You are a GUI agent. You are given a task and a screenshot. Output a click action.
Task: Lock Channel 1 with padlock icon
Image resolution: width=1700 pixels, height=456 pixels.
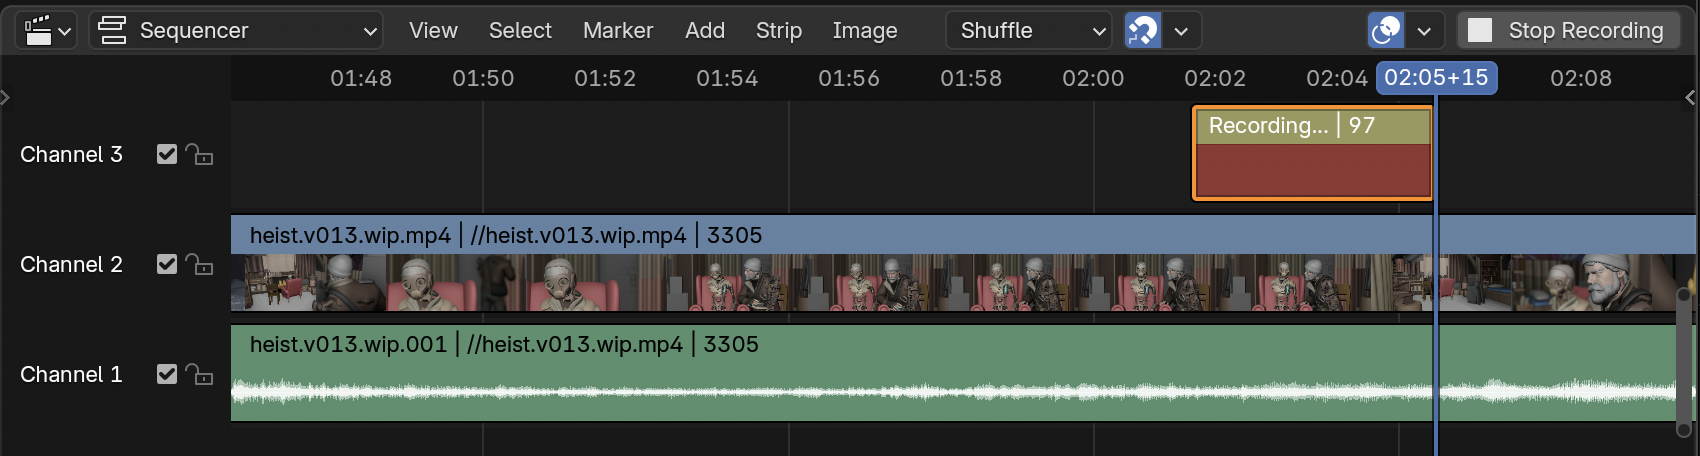[x=199, y=374]
